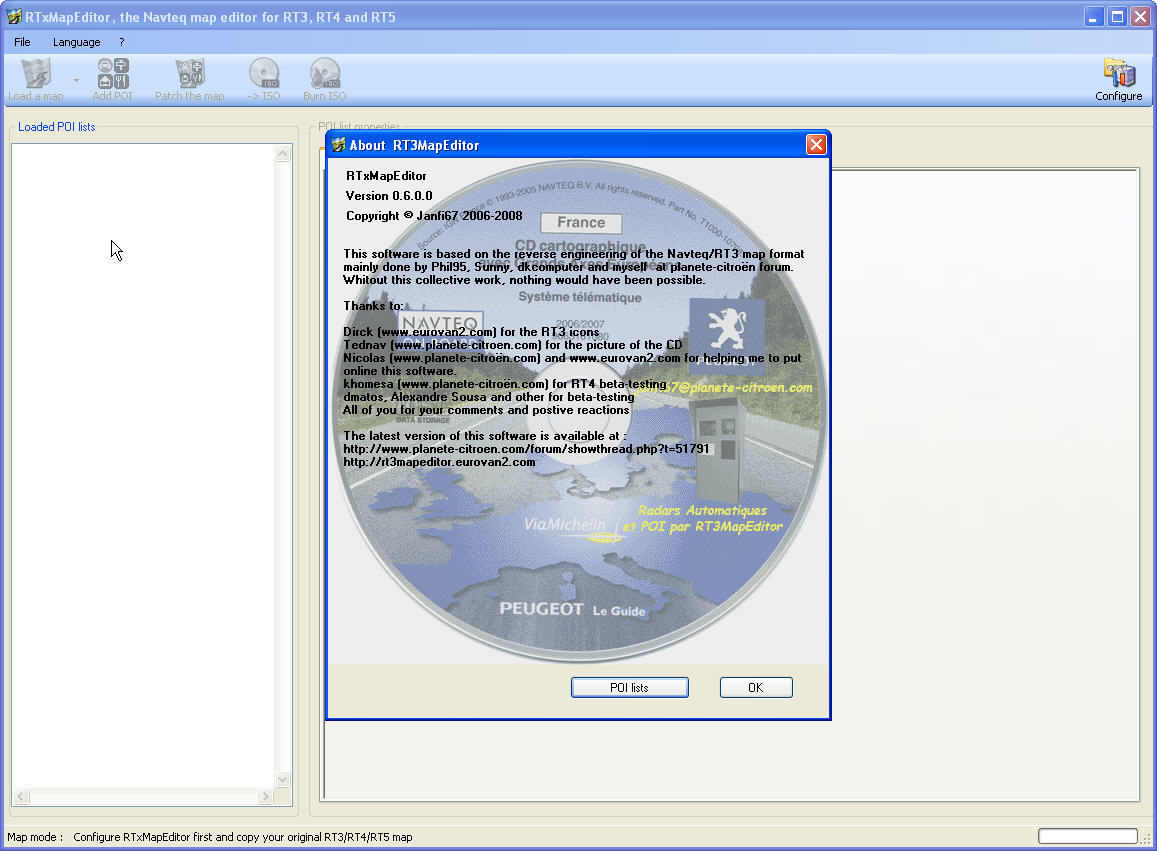
Task: Minimize the RTxMapEditor main window
Action: pyautogui.click(x=1094, y=16)
